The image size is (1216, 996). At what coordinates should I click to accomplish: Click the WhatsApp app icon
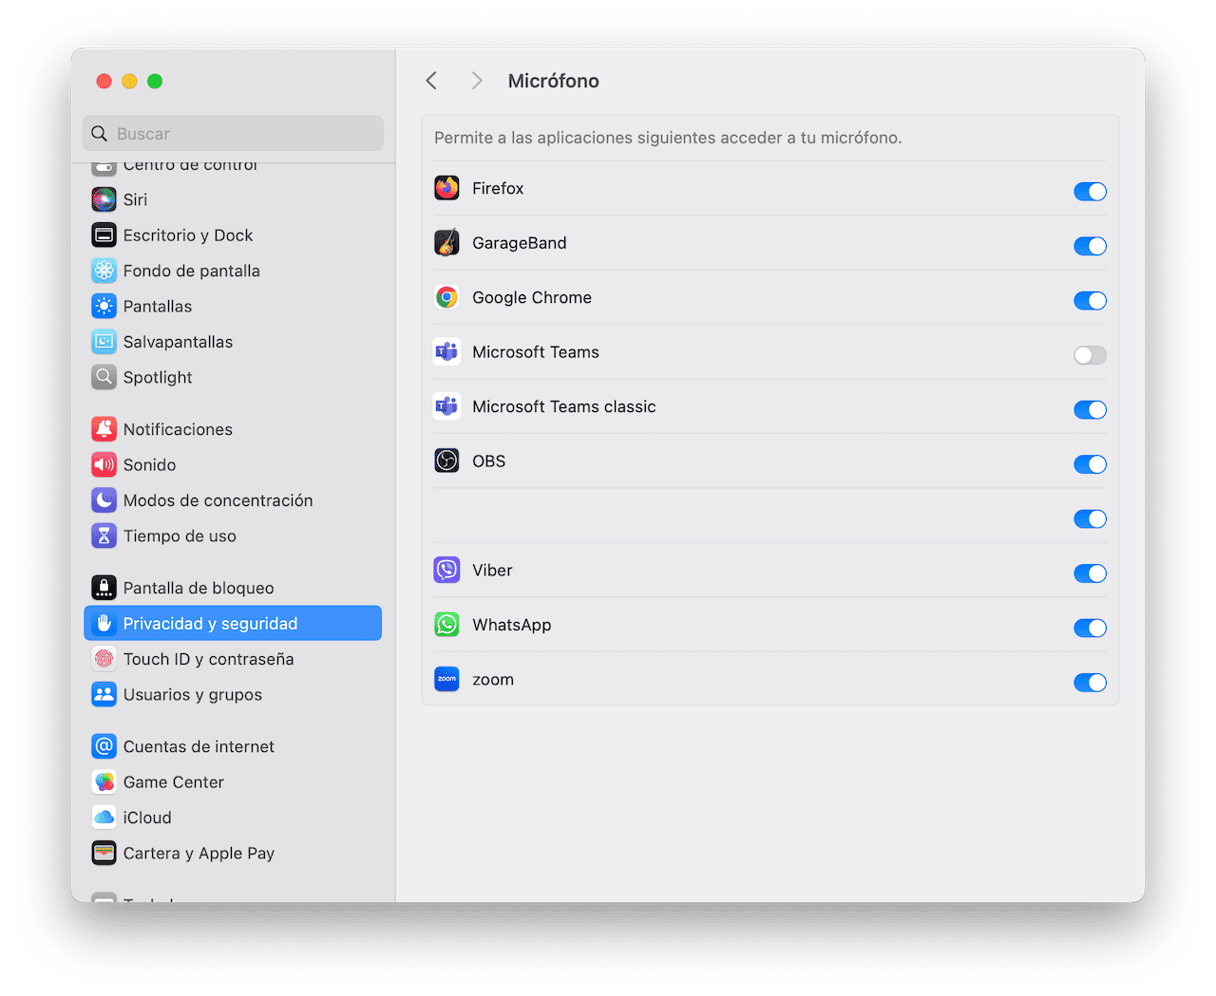[446, 625]
